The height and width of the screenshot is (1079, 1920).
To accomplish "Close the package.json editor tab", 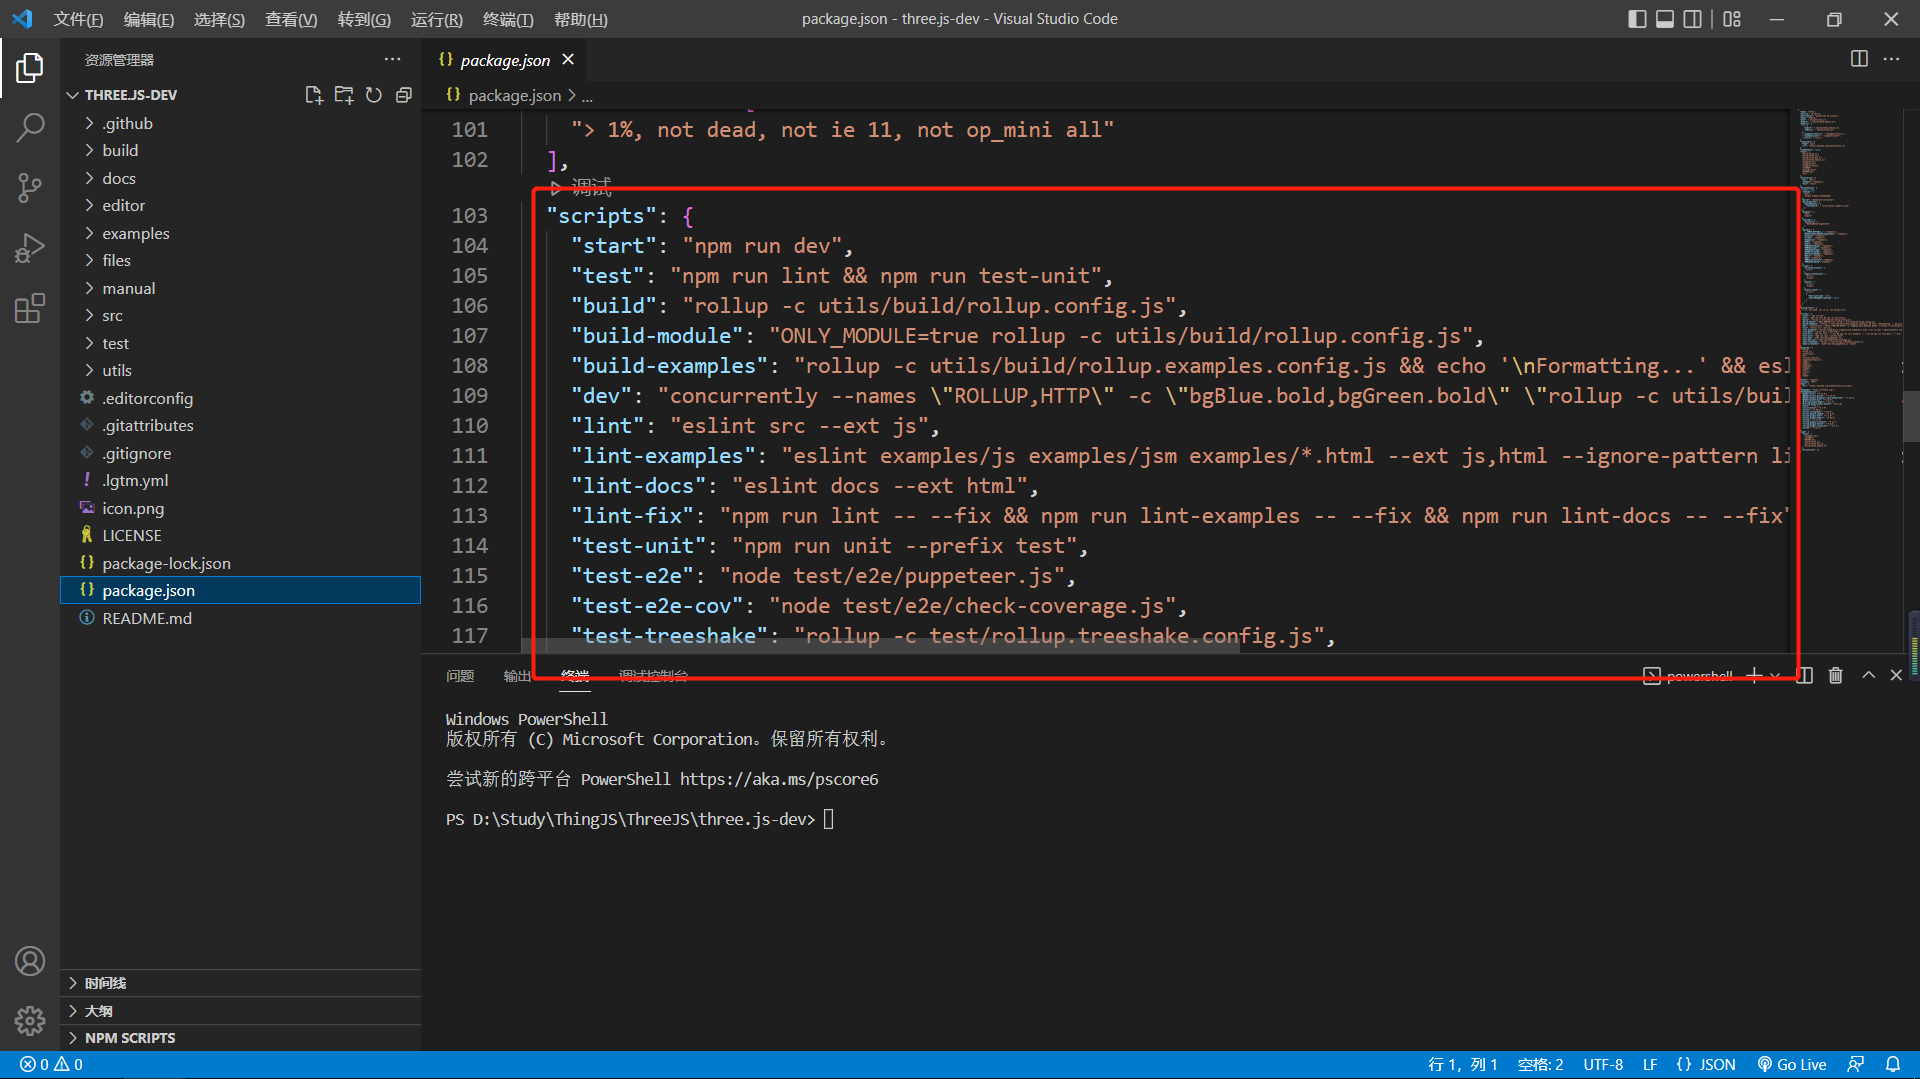I will point(568,59).
